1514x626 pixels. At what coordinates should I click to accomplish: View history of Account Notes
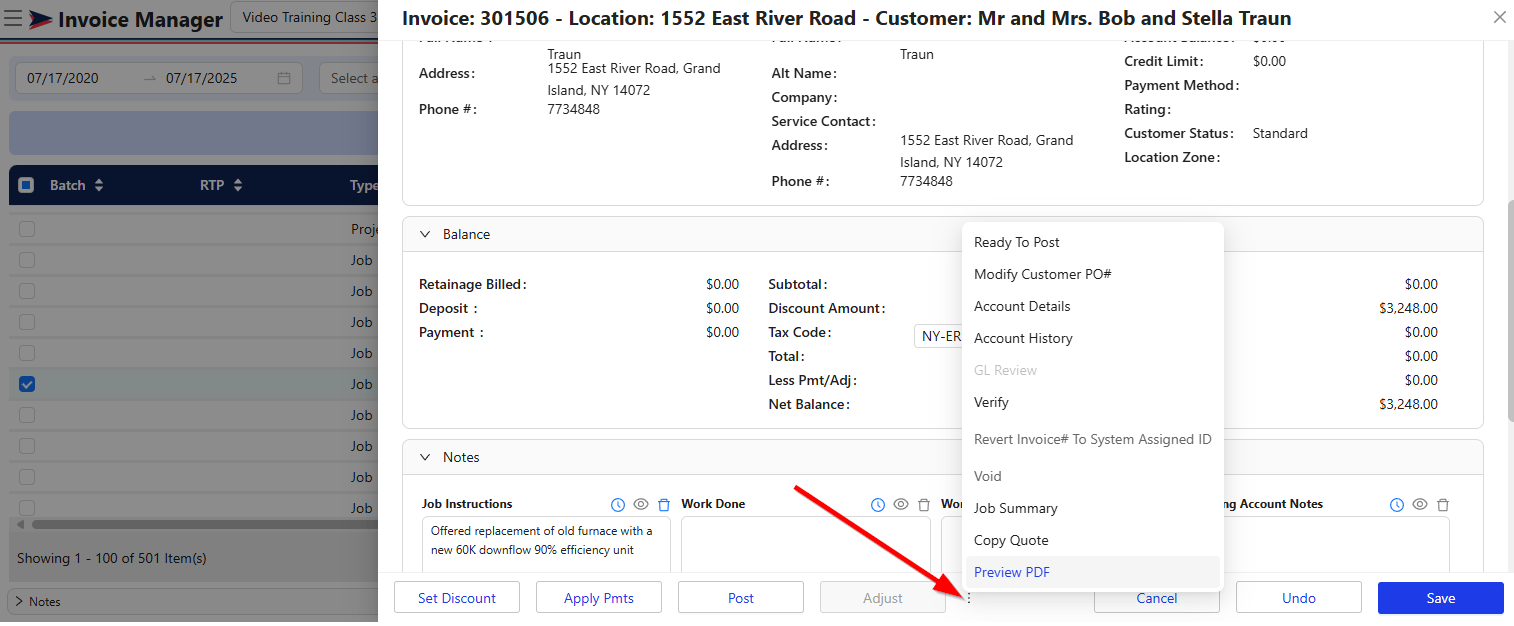tap(1397, 505)
